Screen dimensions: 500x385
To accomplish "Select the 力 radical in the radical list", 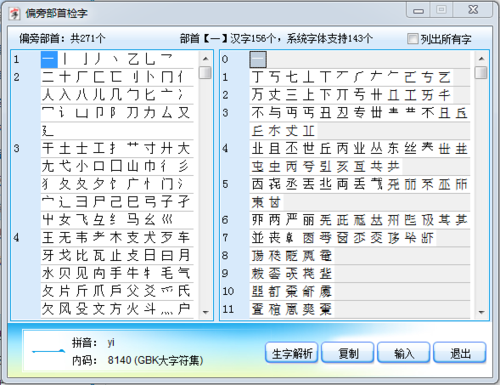I will tap(150, 113).
